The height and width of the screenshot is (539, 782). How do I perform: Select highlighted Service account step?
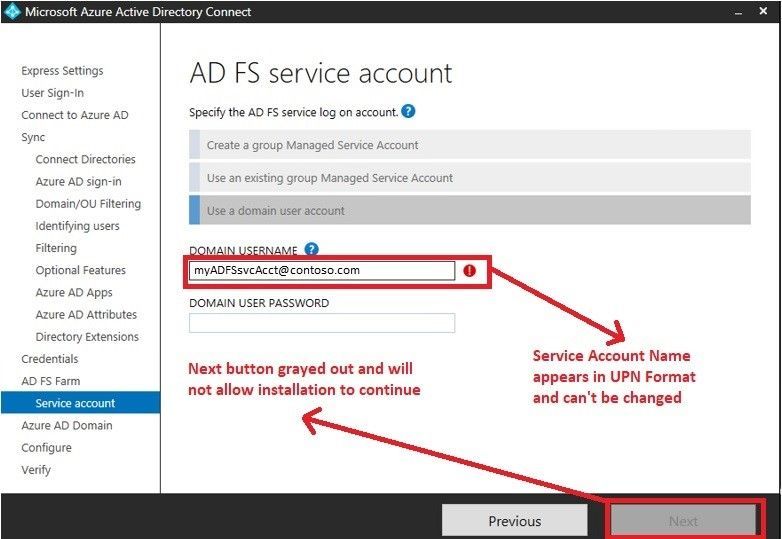pos(81,403)
